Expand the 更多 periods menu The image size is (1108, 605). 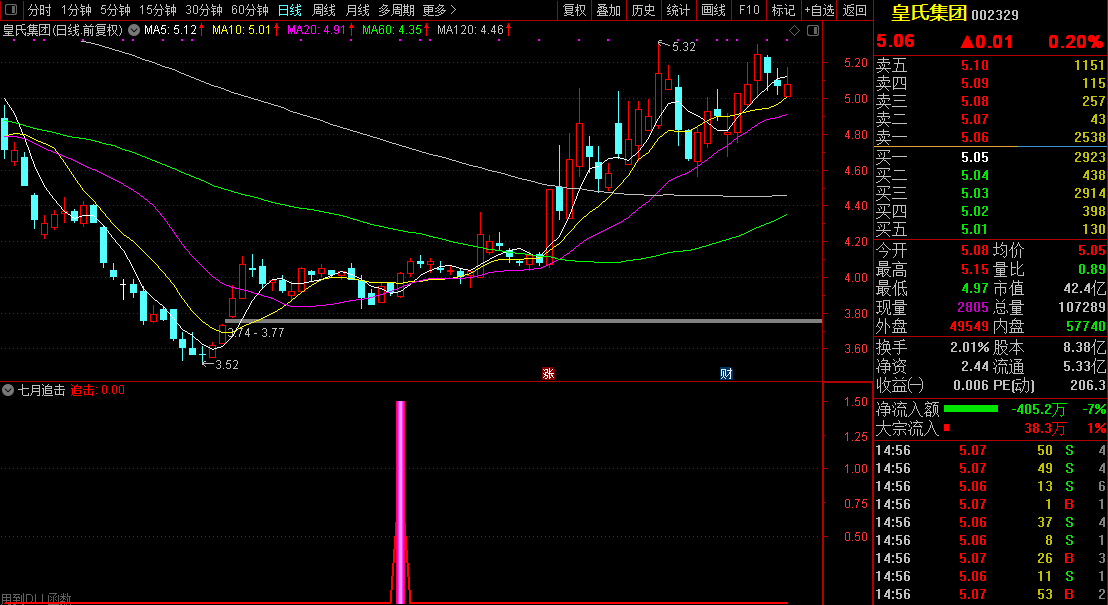(440, 10)
